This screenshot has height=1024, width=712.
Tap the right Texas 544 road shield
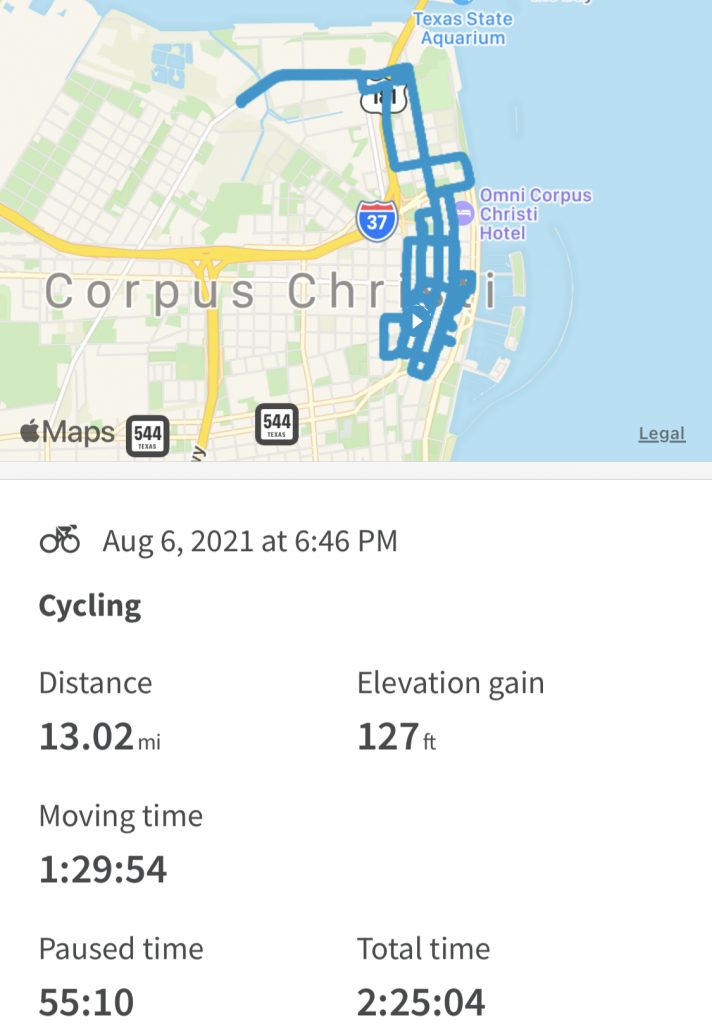point(276,424)
